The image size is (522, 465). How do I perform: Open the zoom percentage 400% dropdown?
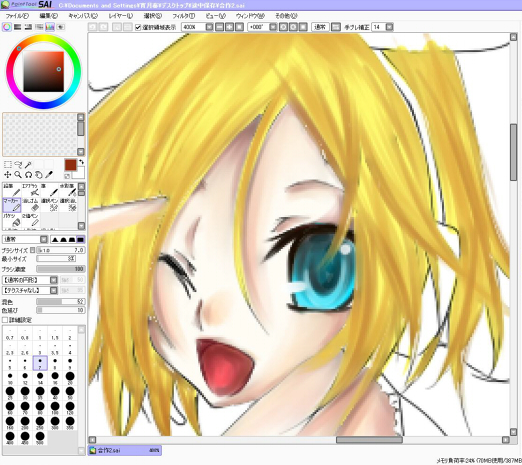pos(209,27)
